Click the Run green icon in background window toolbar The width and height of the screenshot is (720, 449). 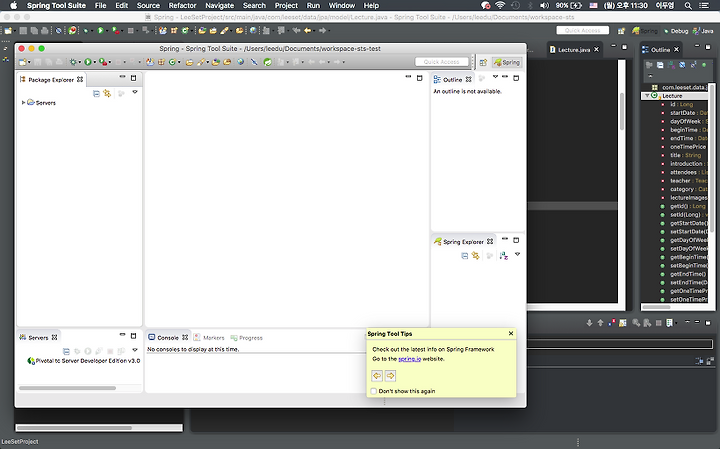[x=100, y=31]
